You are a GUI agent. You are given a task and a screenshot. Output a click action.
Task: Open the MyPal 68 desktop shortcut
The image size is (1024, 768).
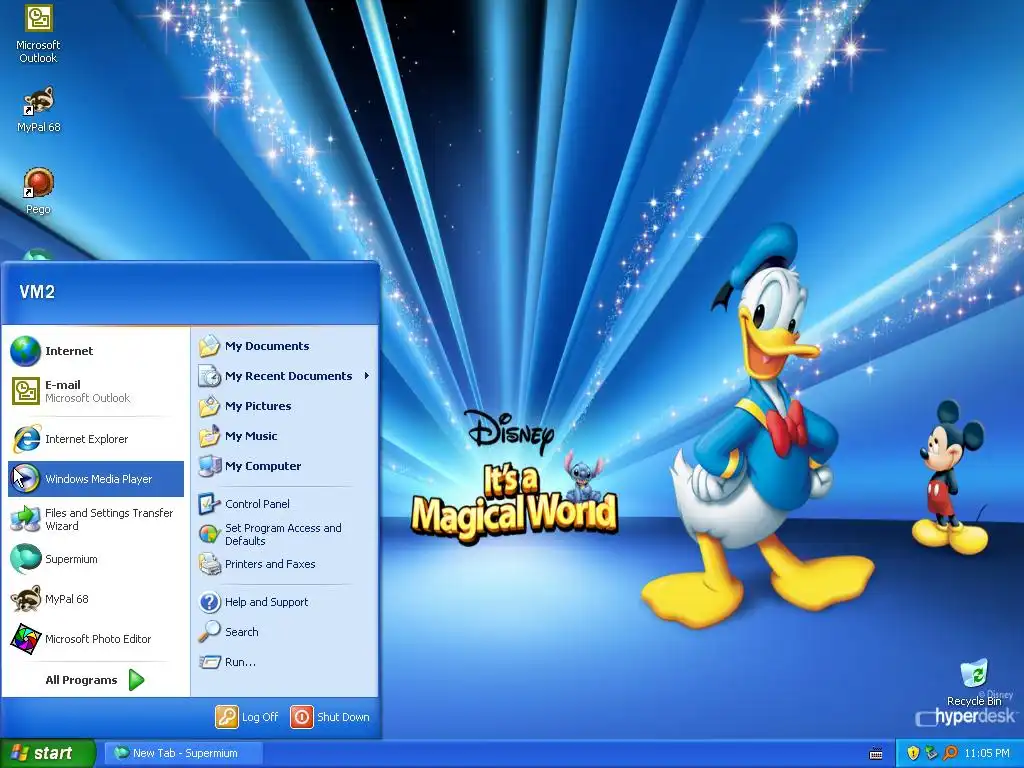(38, 110)
